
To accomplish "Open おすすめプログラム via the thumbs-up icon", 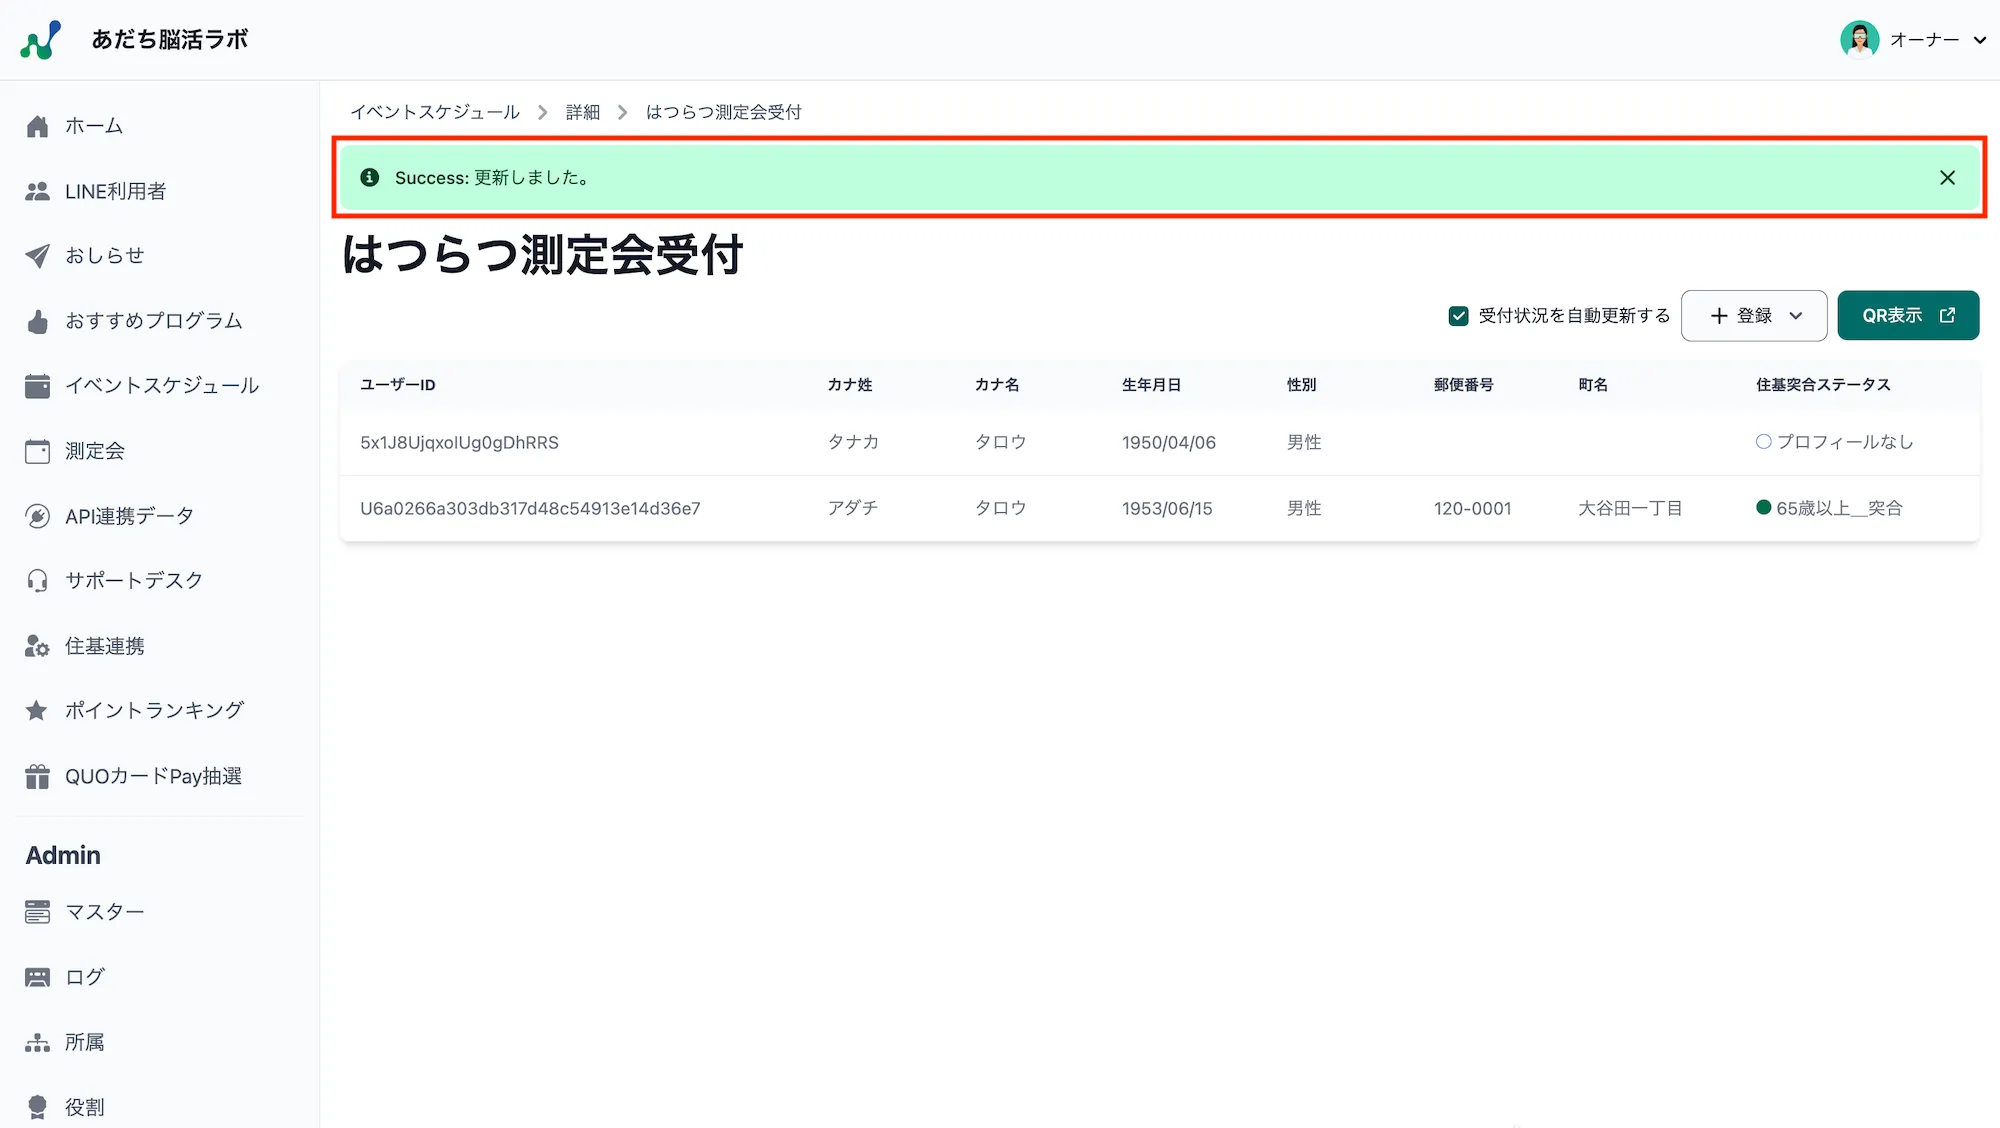I will coord(37,320).
